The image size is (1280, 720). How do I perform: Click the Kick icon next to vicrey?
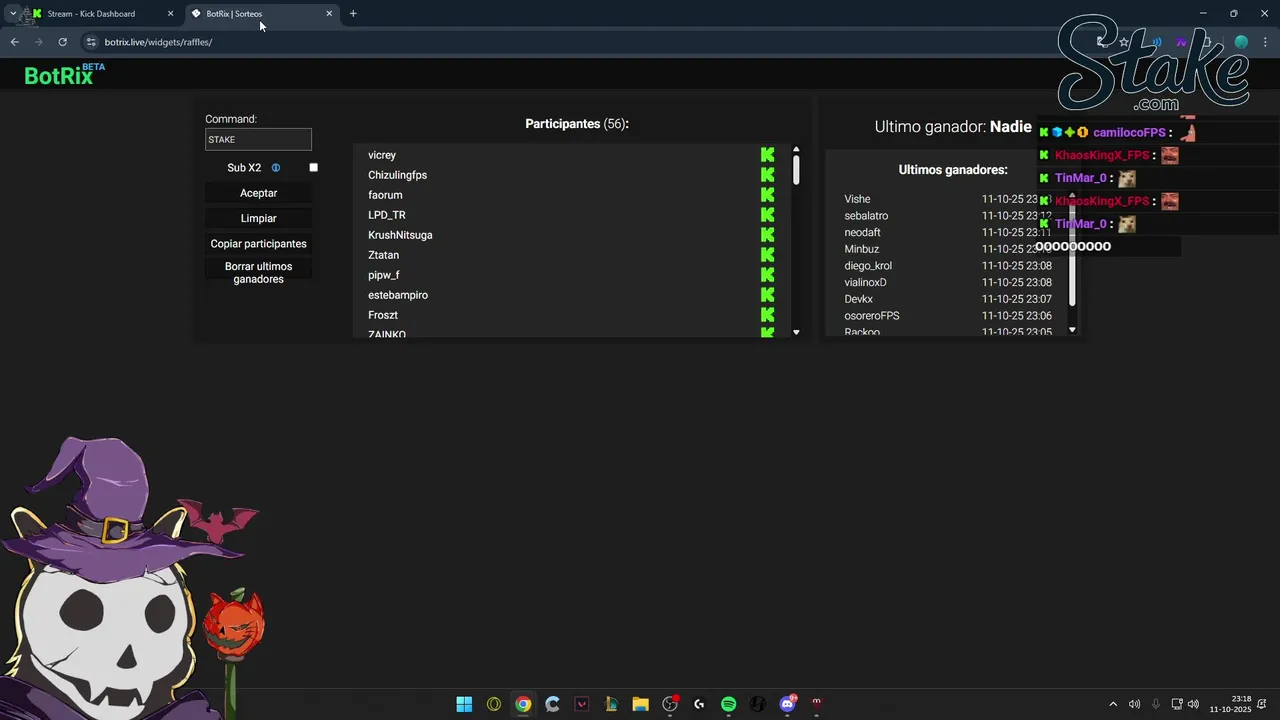click(x=767, y=155)
